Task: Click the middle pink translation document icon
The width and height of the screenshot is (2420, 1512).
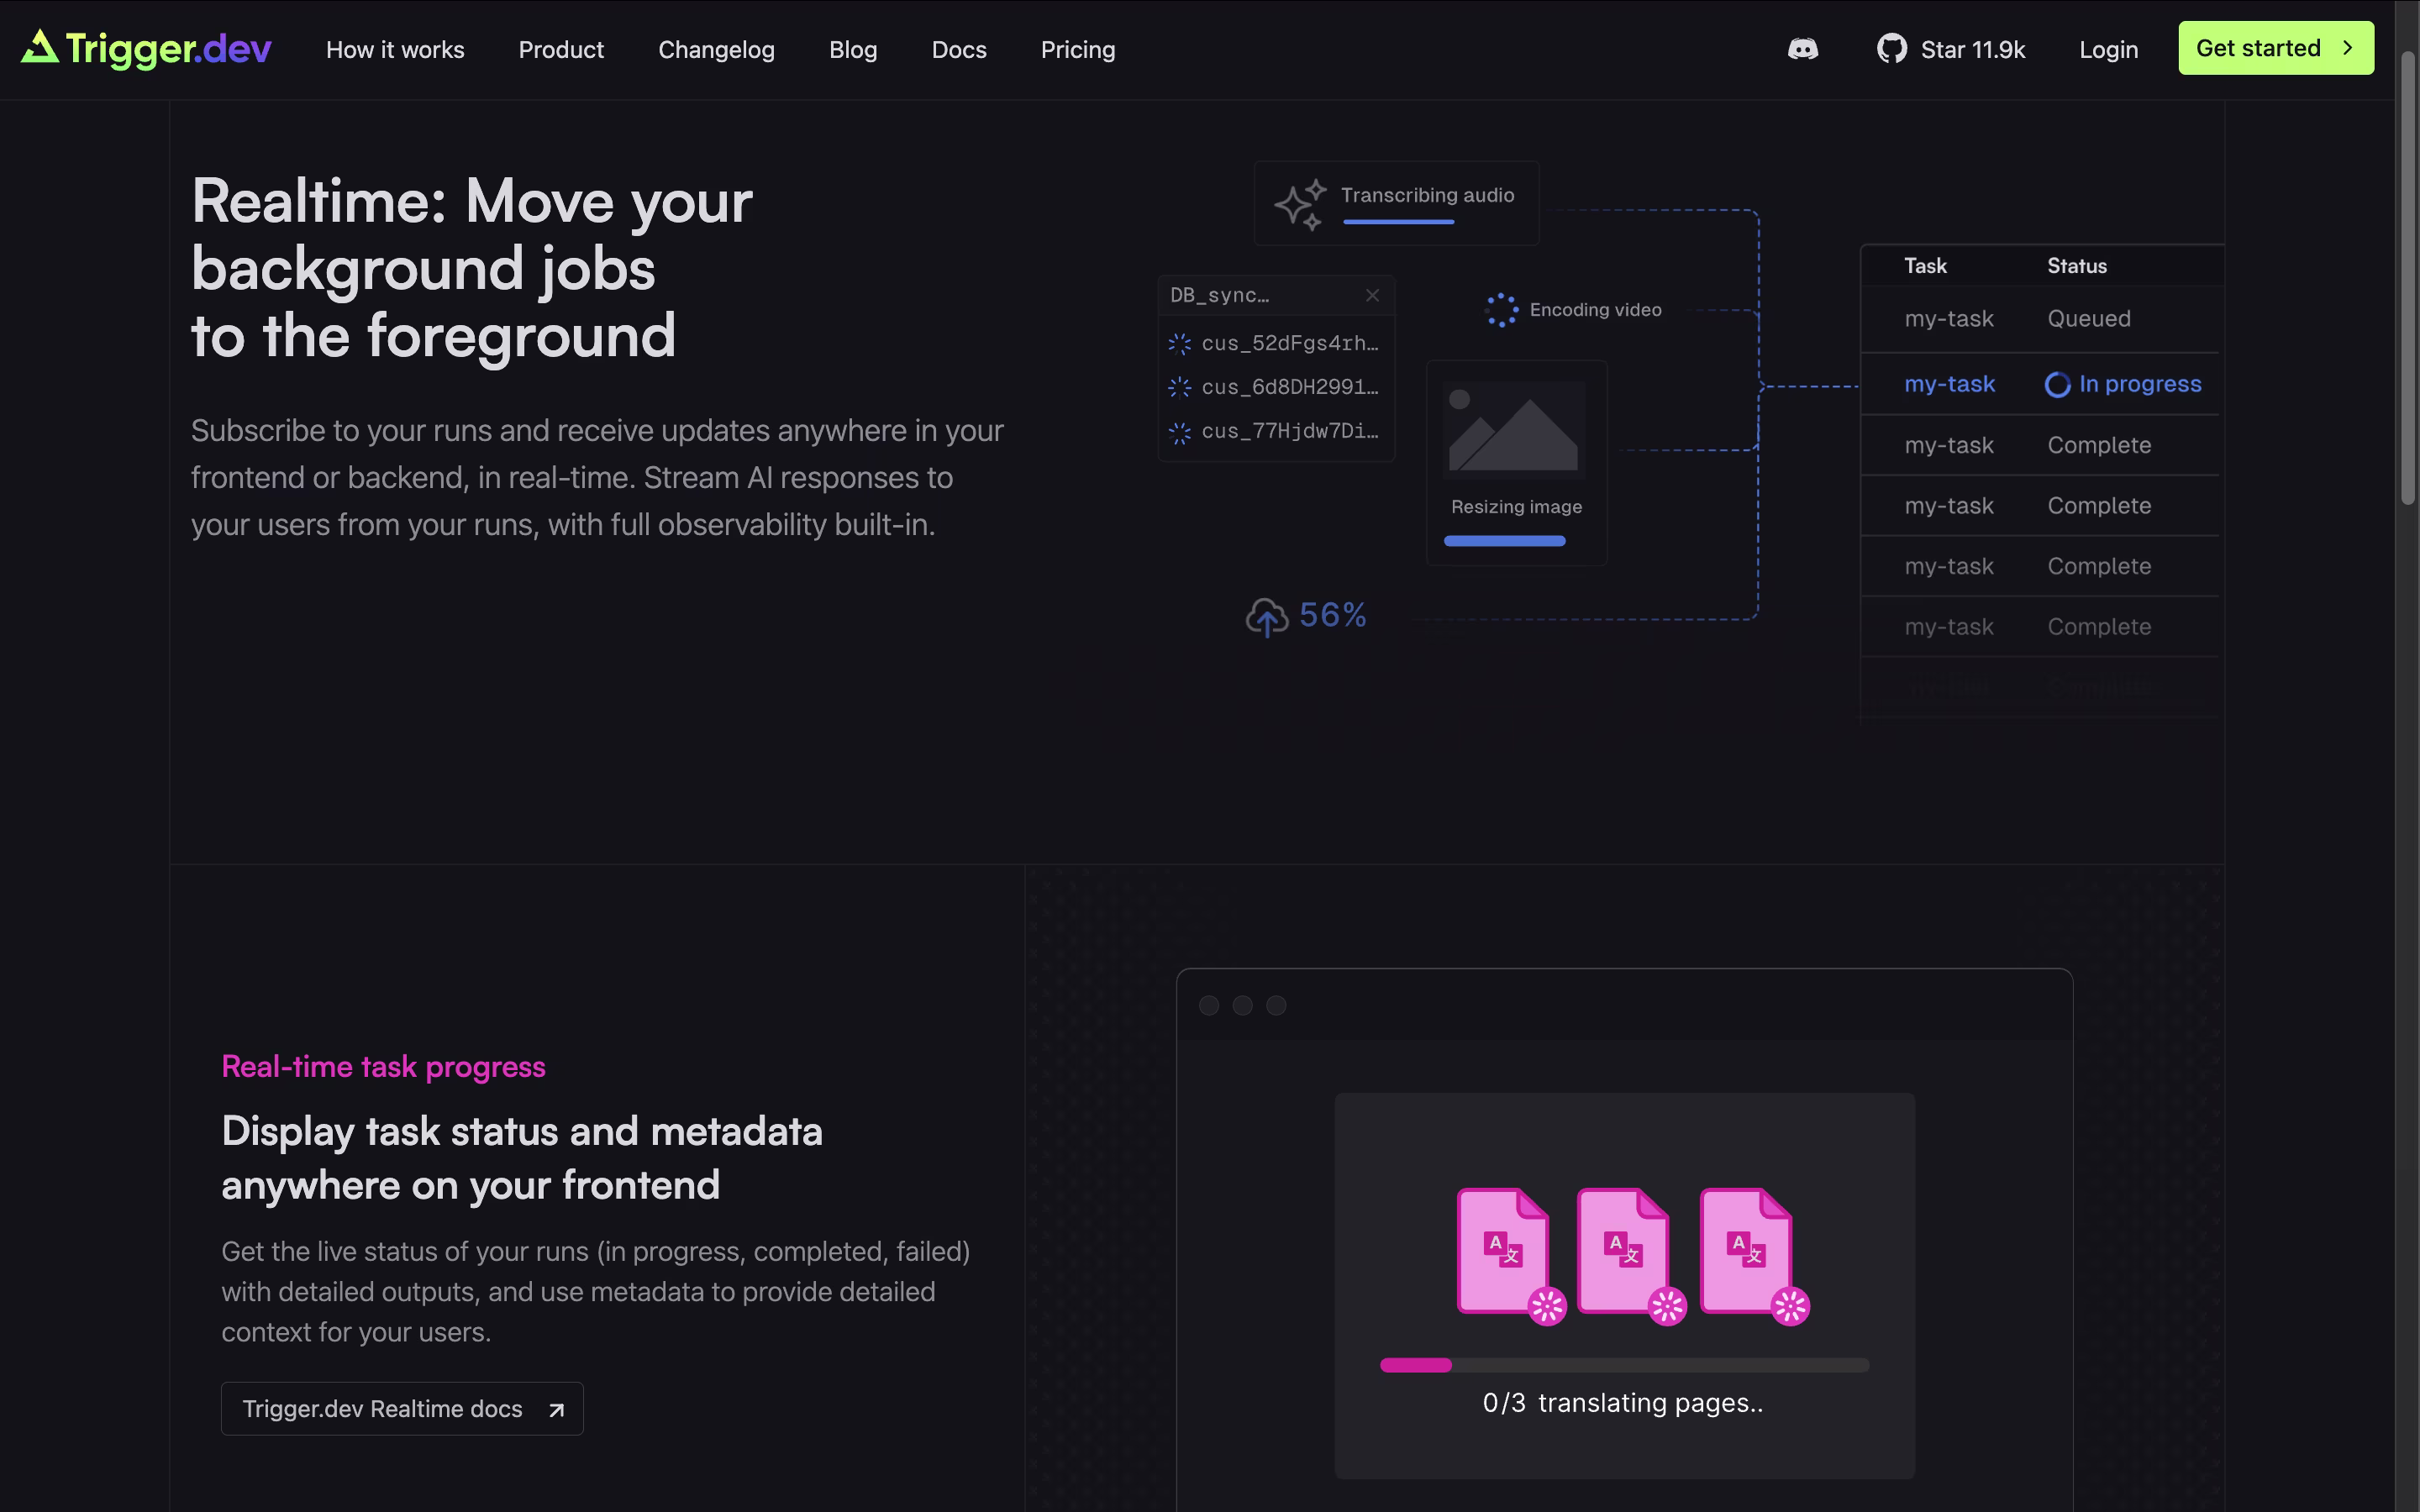Action: 1630,1256
